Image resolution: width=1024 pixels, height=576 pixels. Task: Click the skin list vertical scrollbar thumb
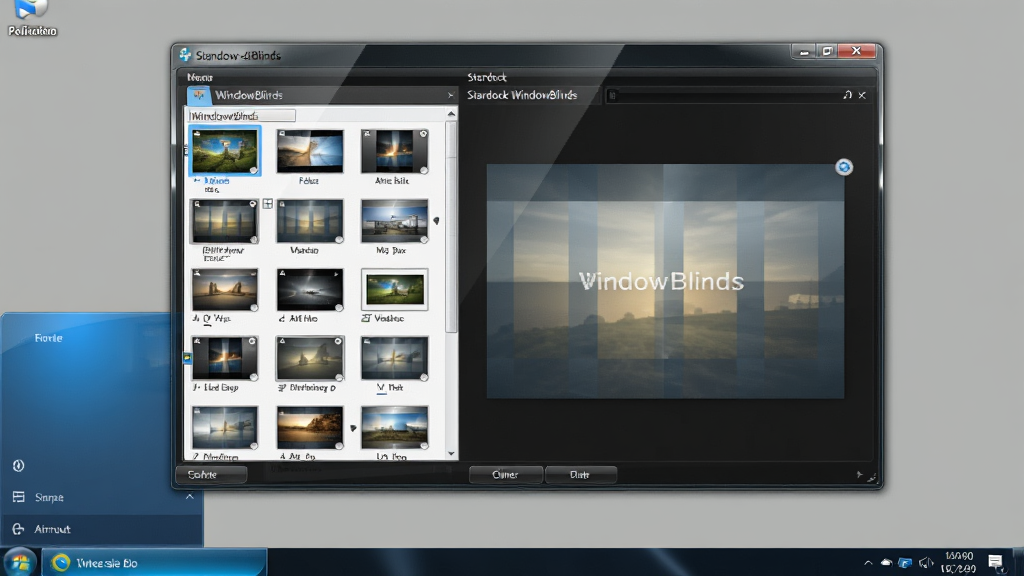click(x=451, y=227)
